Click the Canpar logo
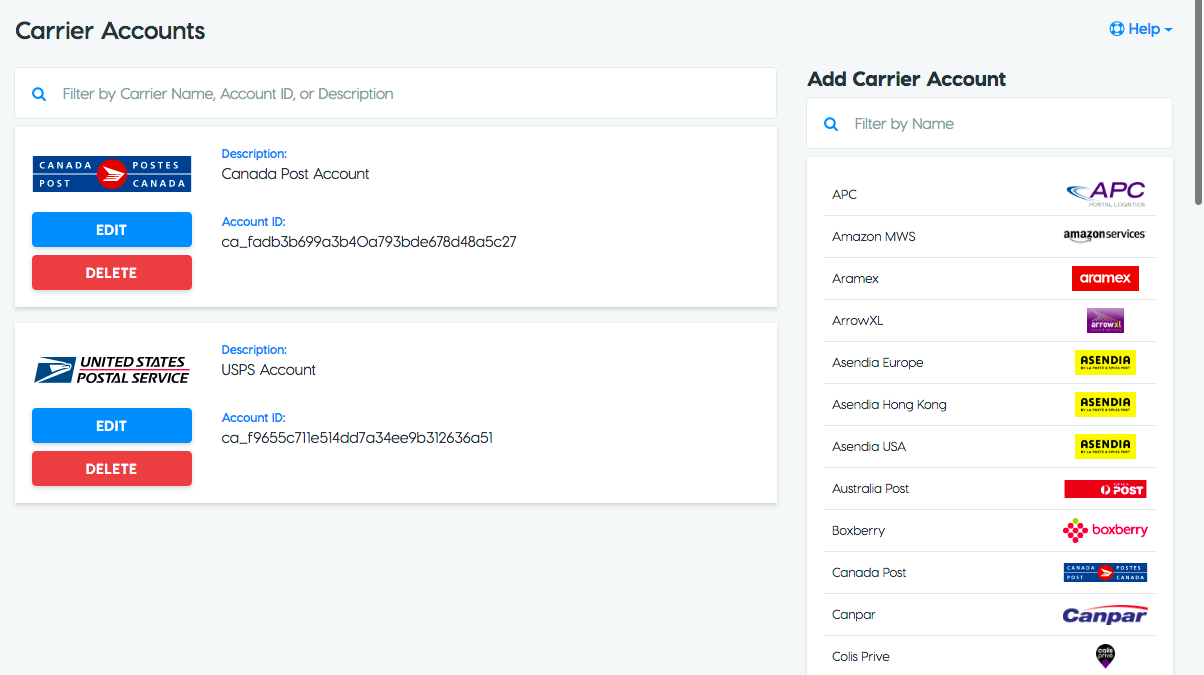Image resolution: width=1204 pixels, height=675 pixels. pos(1105,614)
